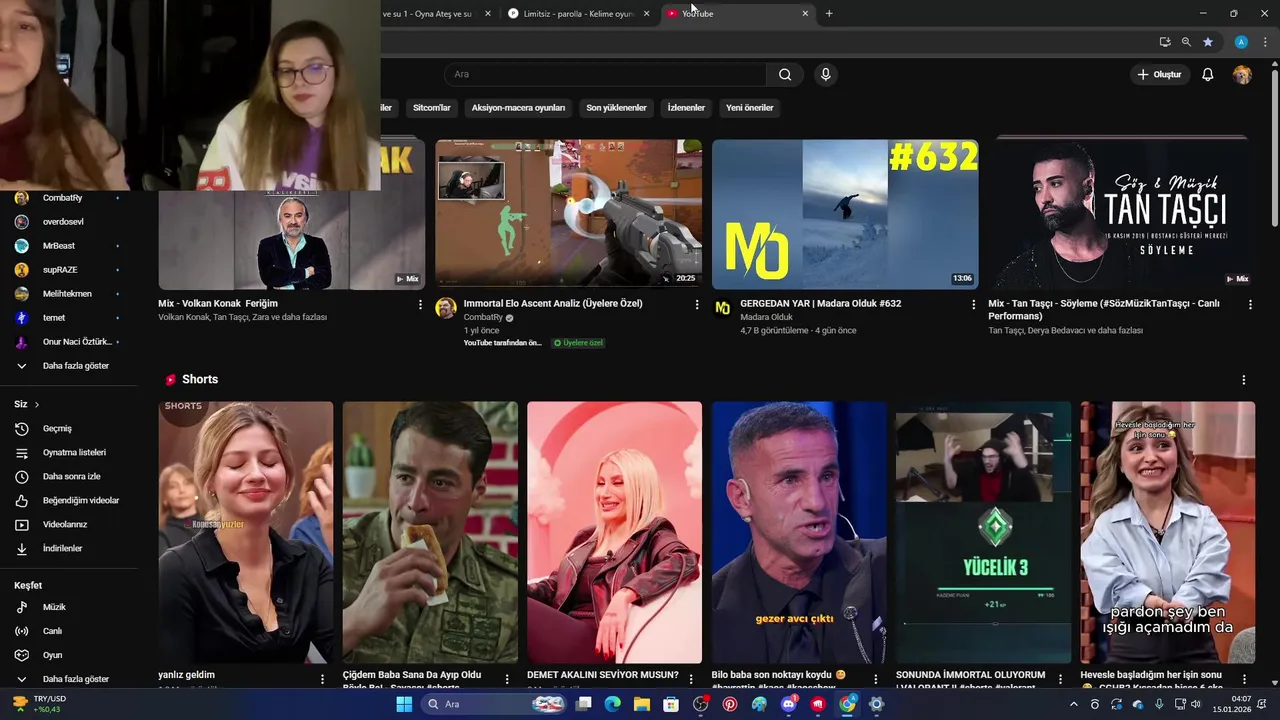Open the Shorts shelf options menu
Screen dimensions: 1280x720
point(1243,380)
